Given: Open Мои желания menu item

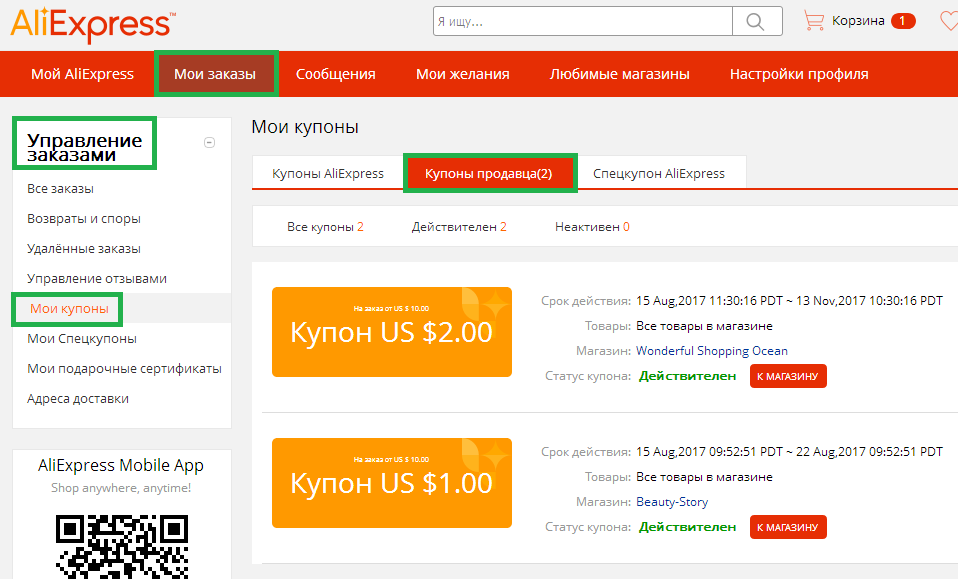Looking at the screenshot, I should point(463,74).
